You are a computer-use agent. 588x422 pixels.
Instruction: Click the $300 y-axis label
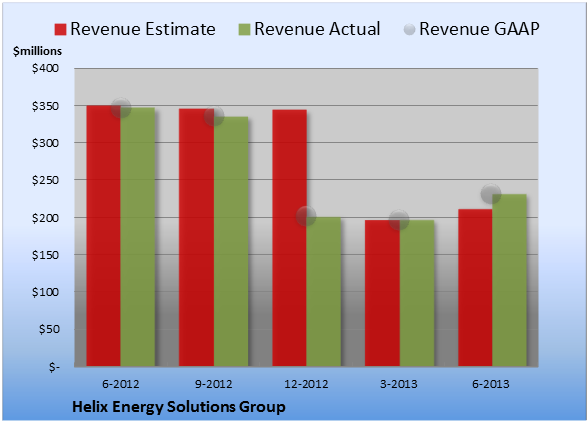tap(45, 143)
